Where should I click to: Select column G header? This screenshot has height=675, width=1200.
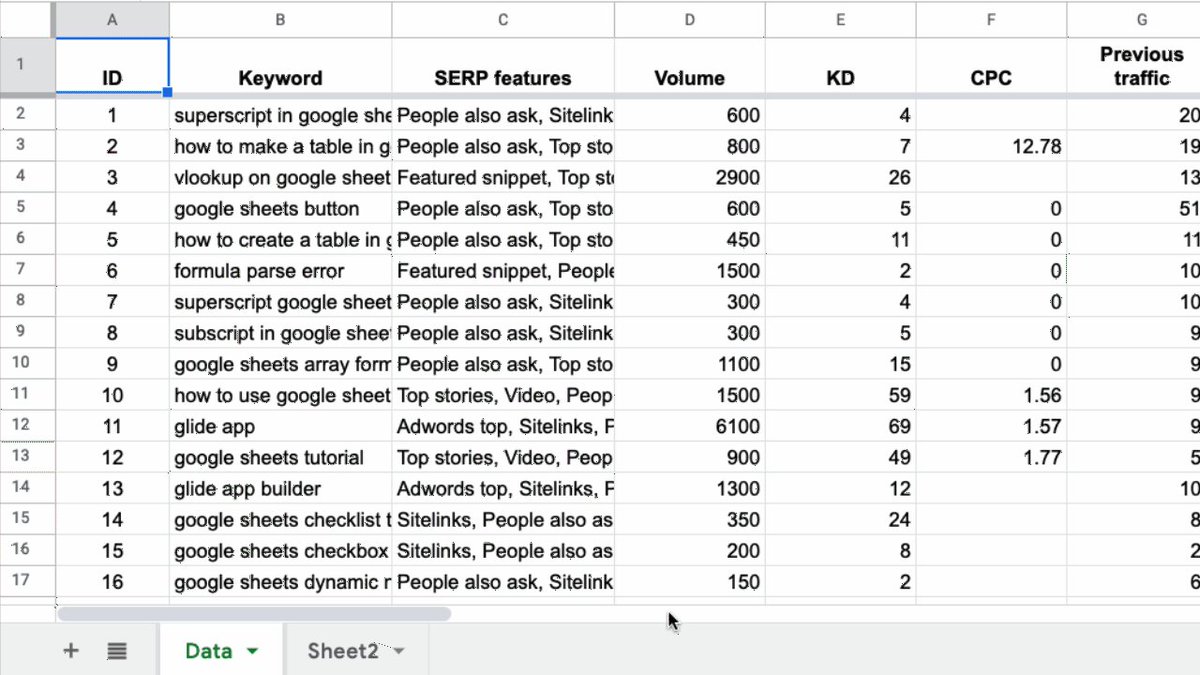click(1133, 19)
